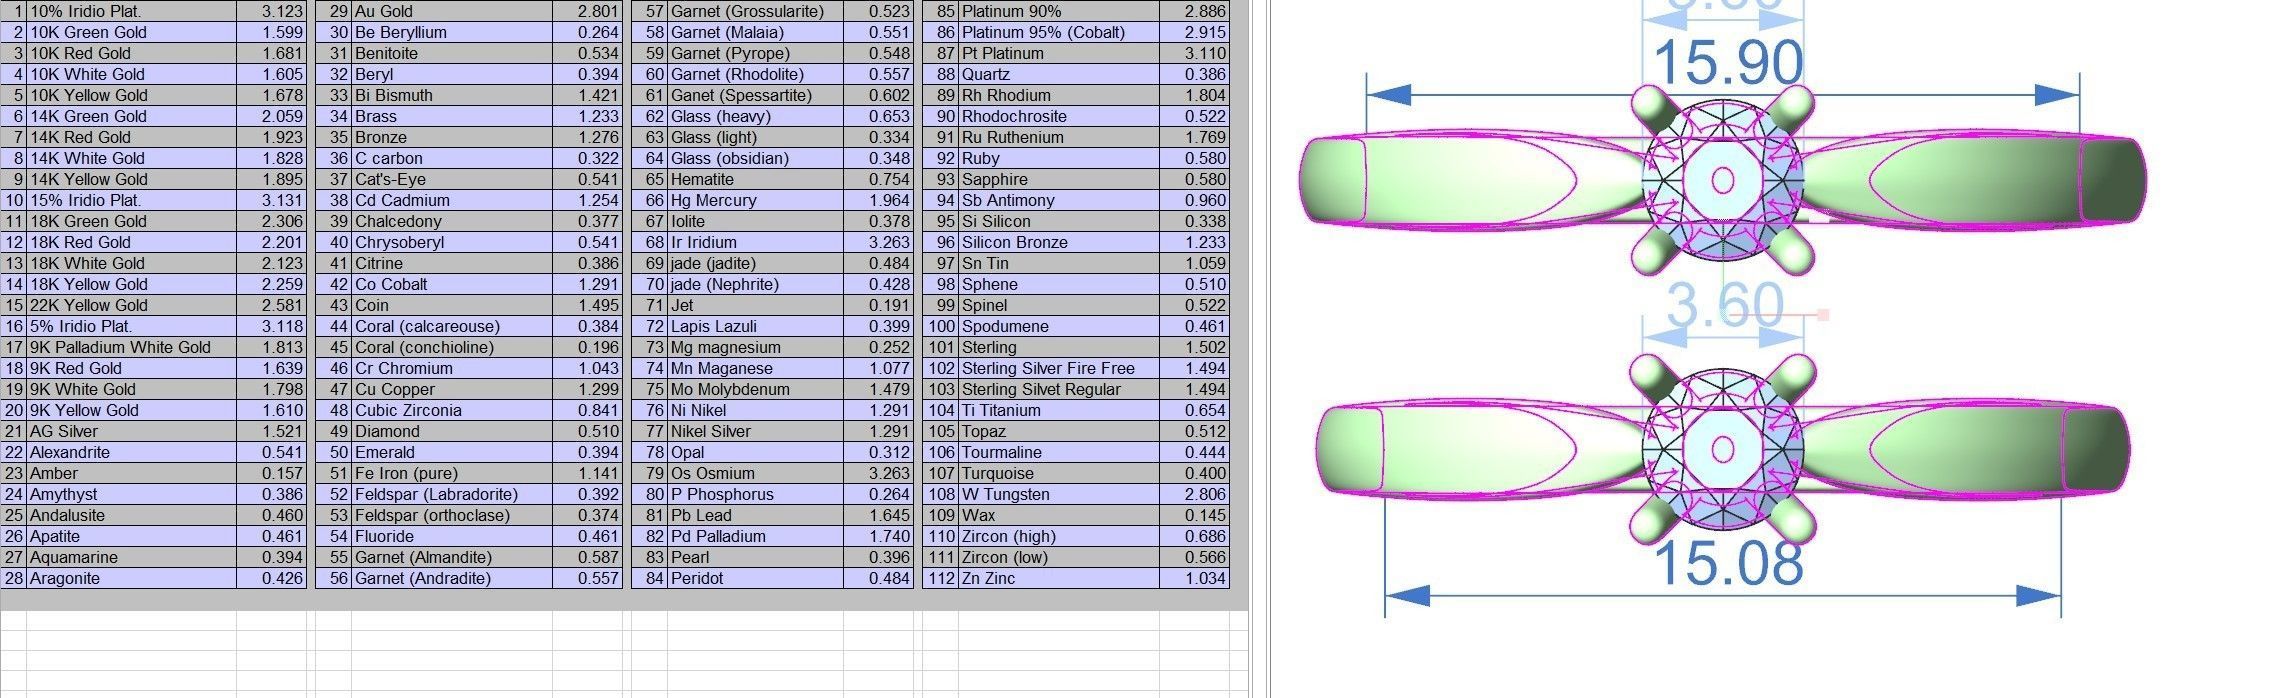Click the center stone of the bottom ring

pos(1722,448)
